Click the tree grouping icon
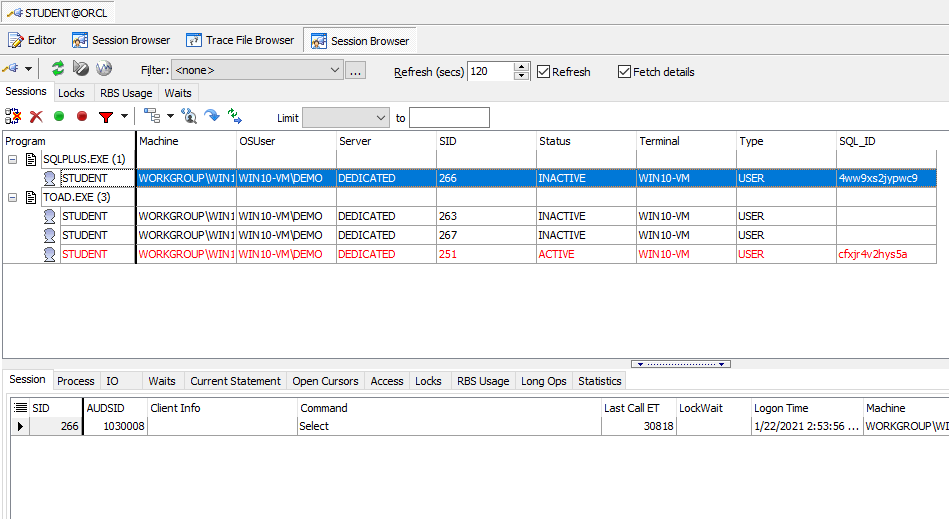Image resolution: width=949 pixels, height=519 pixels. 152,116
